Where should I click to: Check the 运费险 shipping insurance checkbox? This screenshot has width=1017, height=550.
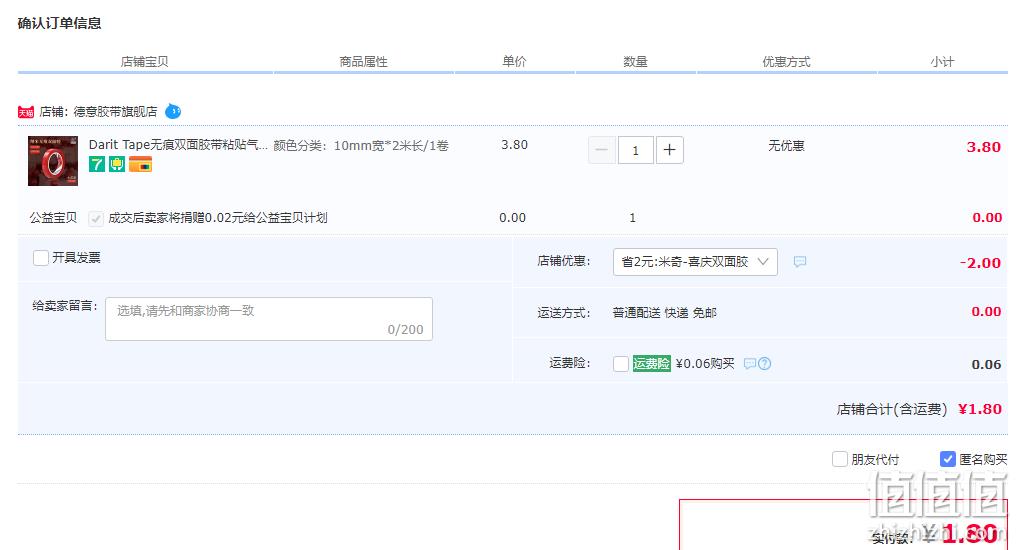click(621, 364)
